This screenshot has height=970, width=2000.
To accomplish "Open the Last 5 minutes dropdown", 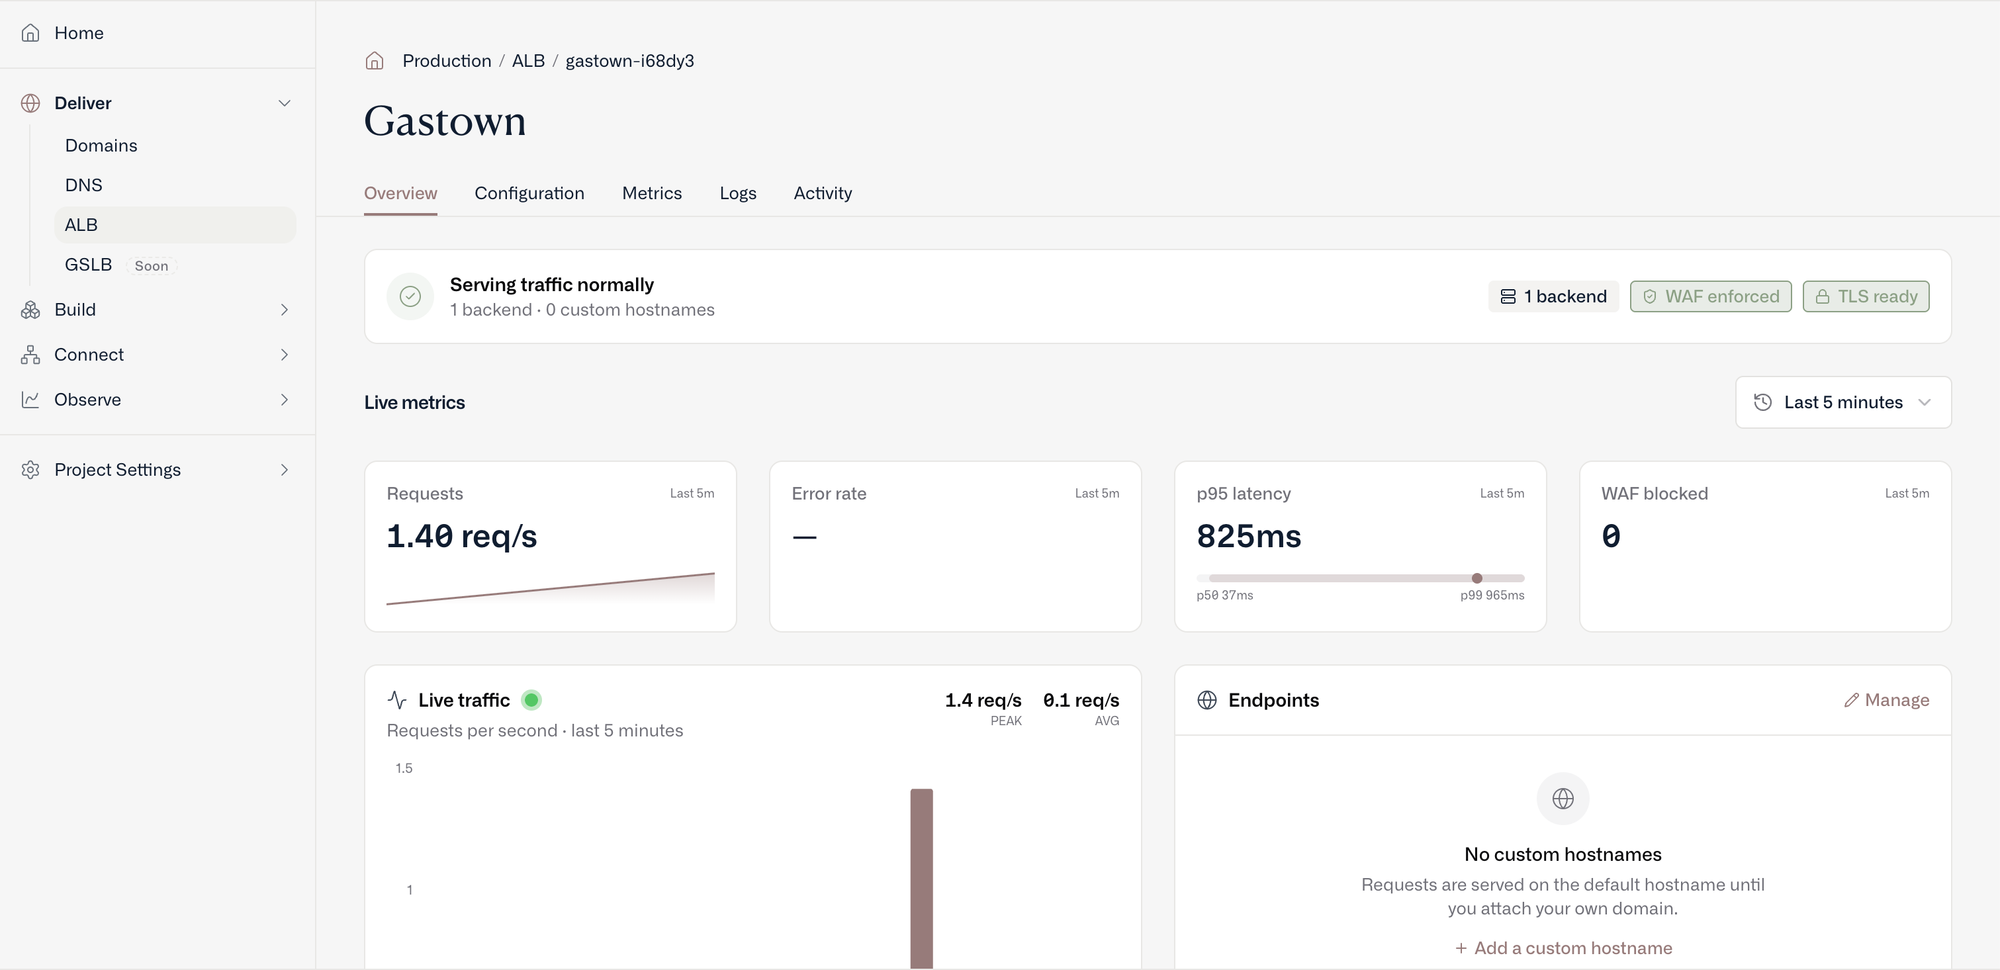I will (x=1843, y=402).
